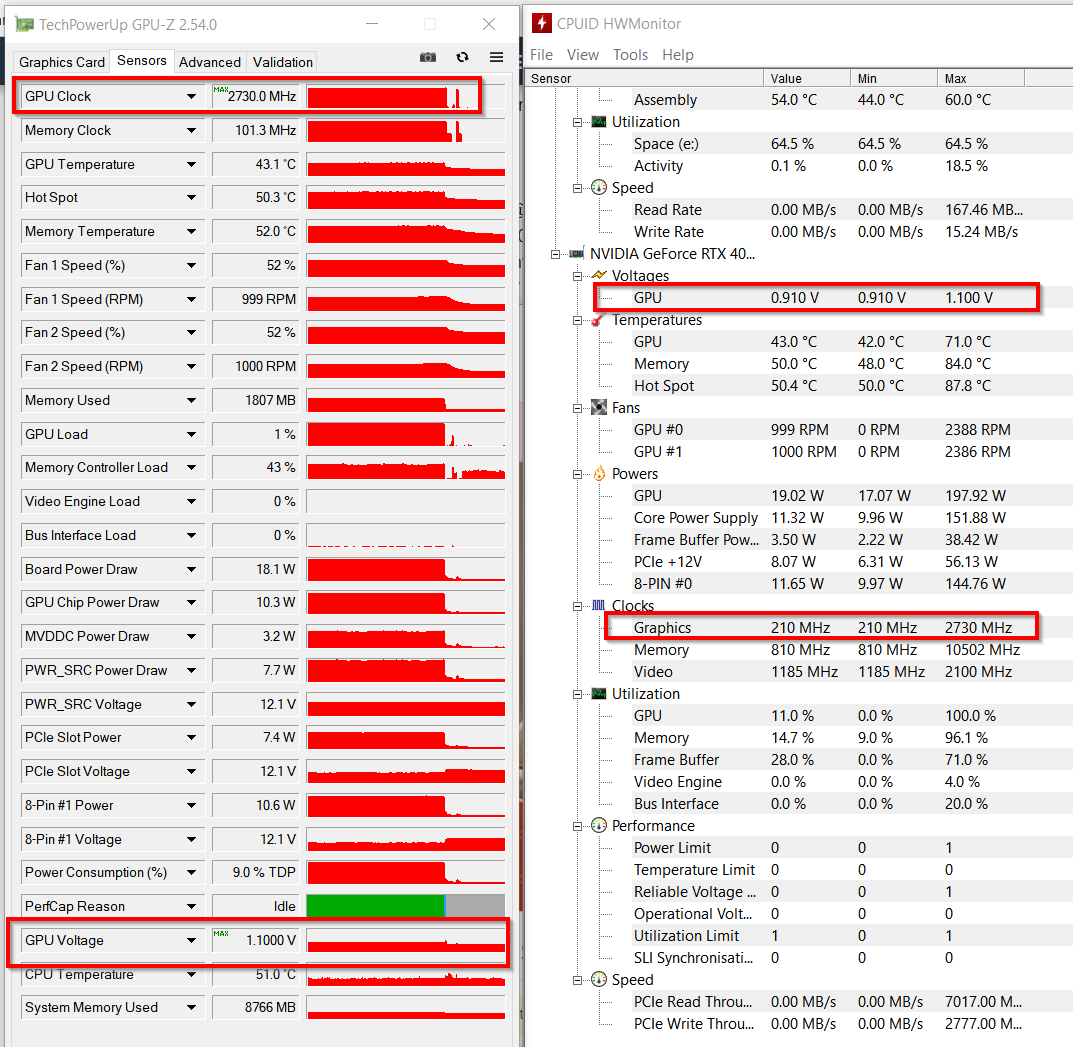The width and height of the screenshot is (1073, 1047).
Task: Open the GPU-Z hamburger menu icon
Action: tap(496, 57)
